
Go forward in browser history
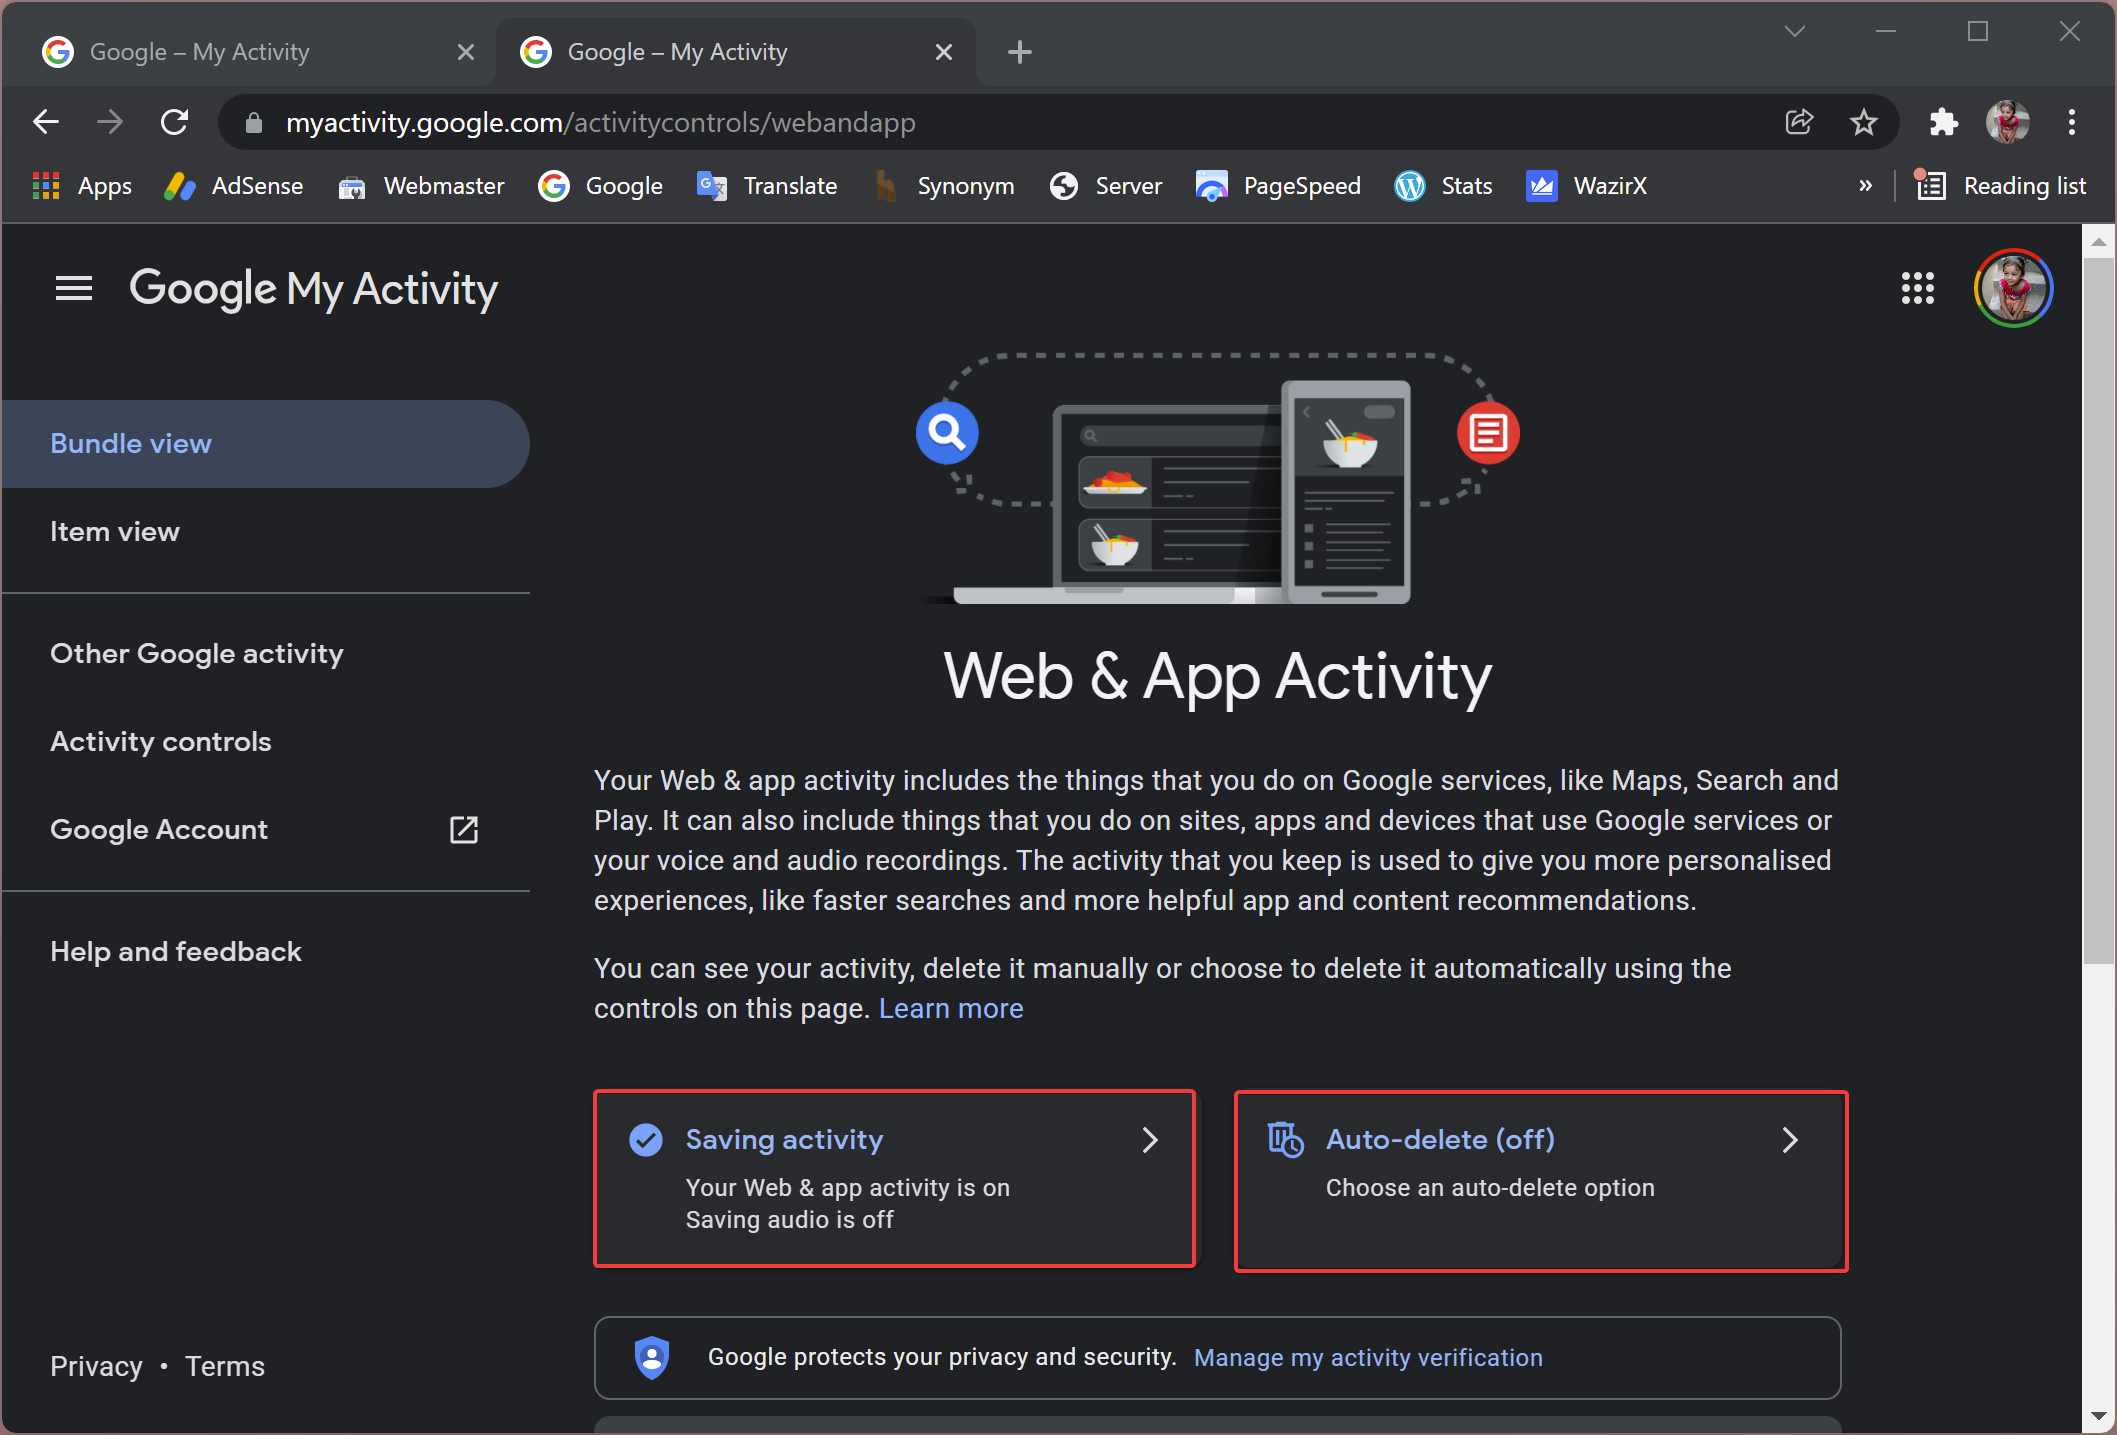tap(110, 122)
